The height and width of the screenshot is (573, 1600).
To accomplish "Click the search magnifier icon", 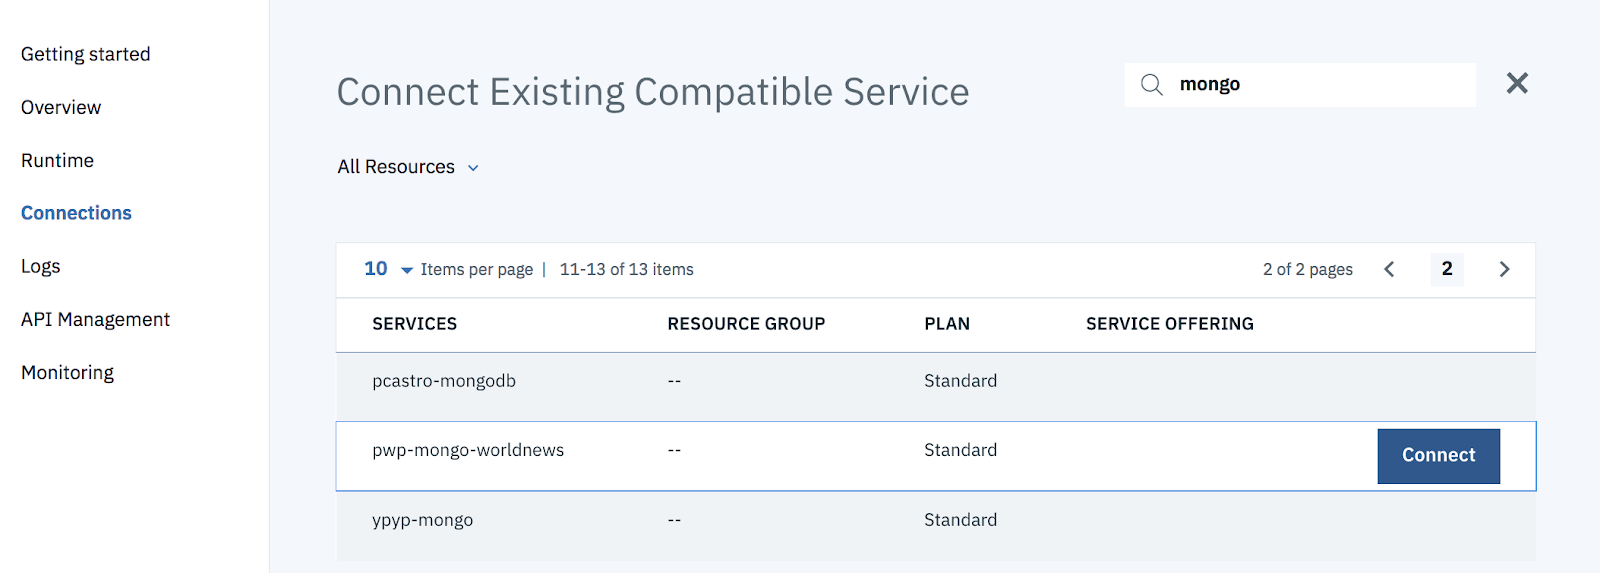I will [x=1152, y=85].
